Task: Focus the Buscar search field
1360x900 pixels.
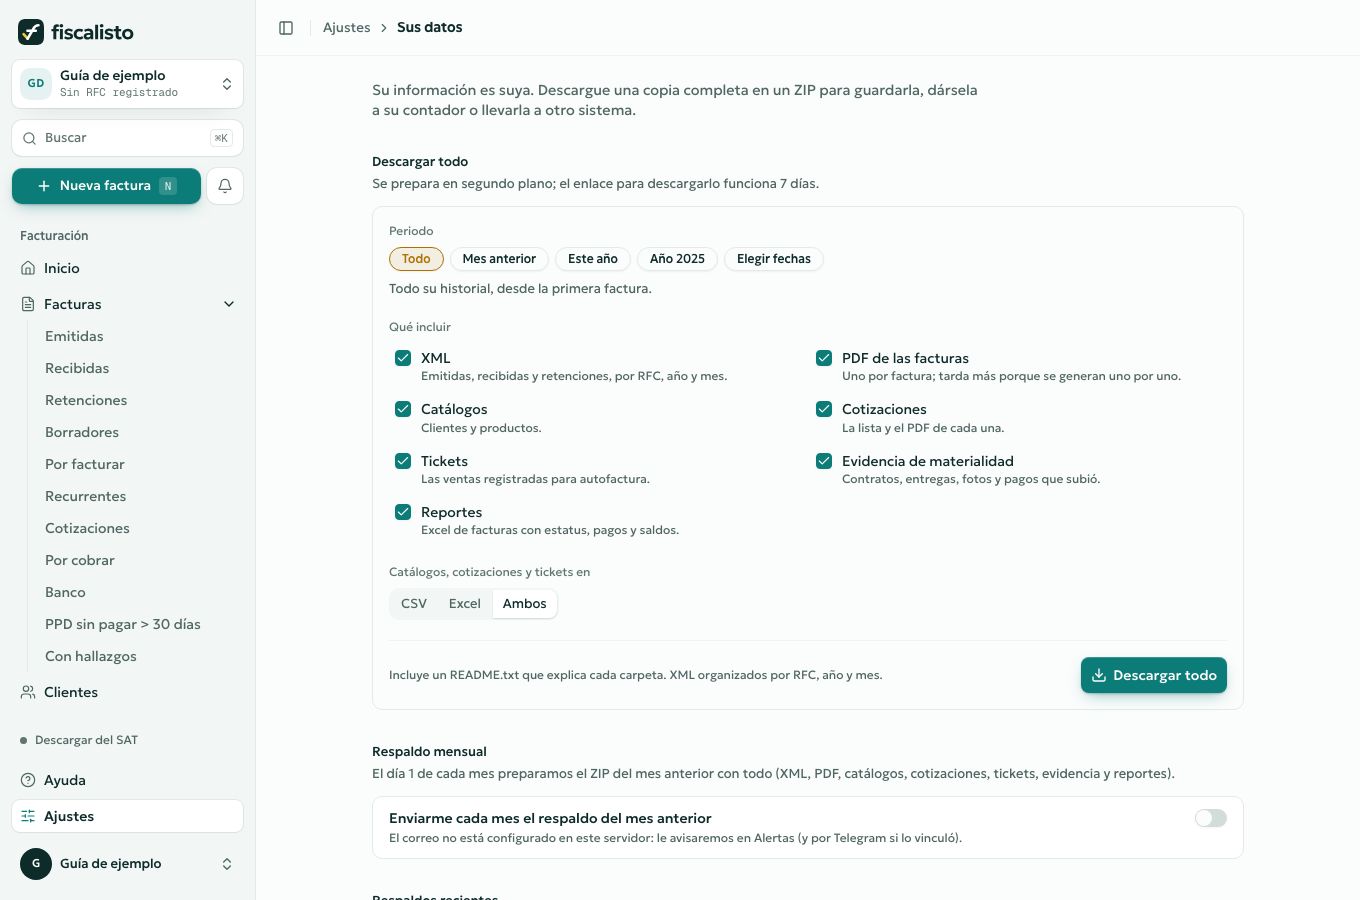Action: tap(127, 138)
